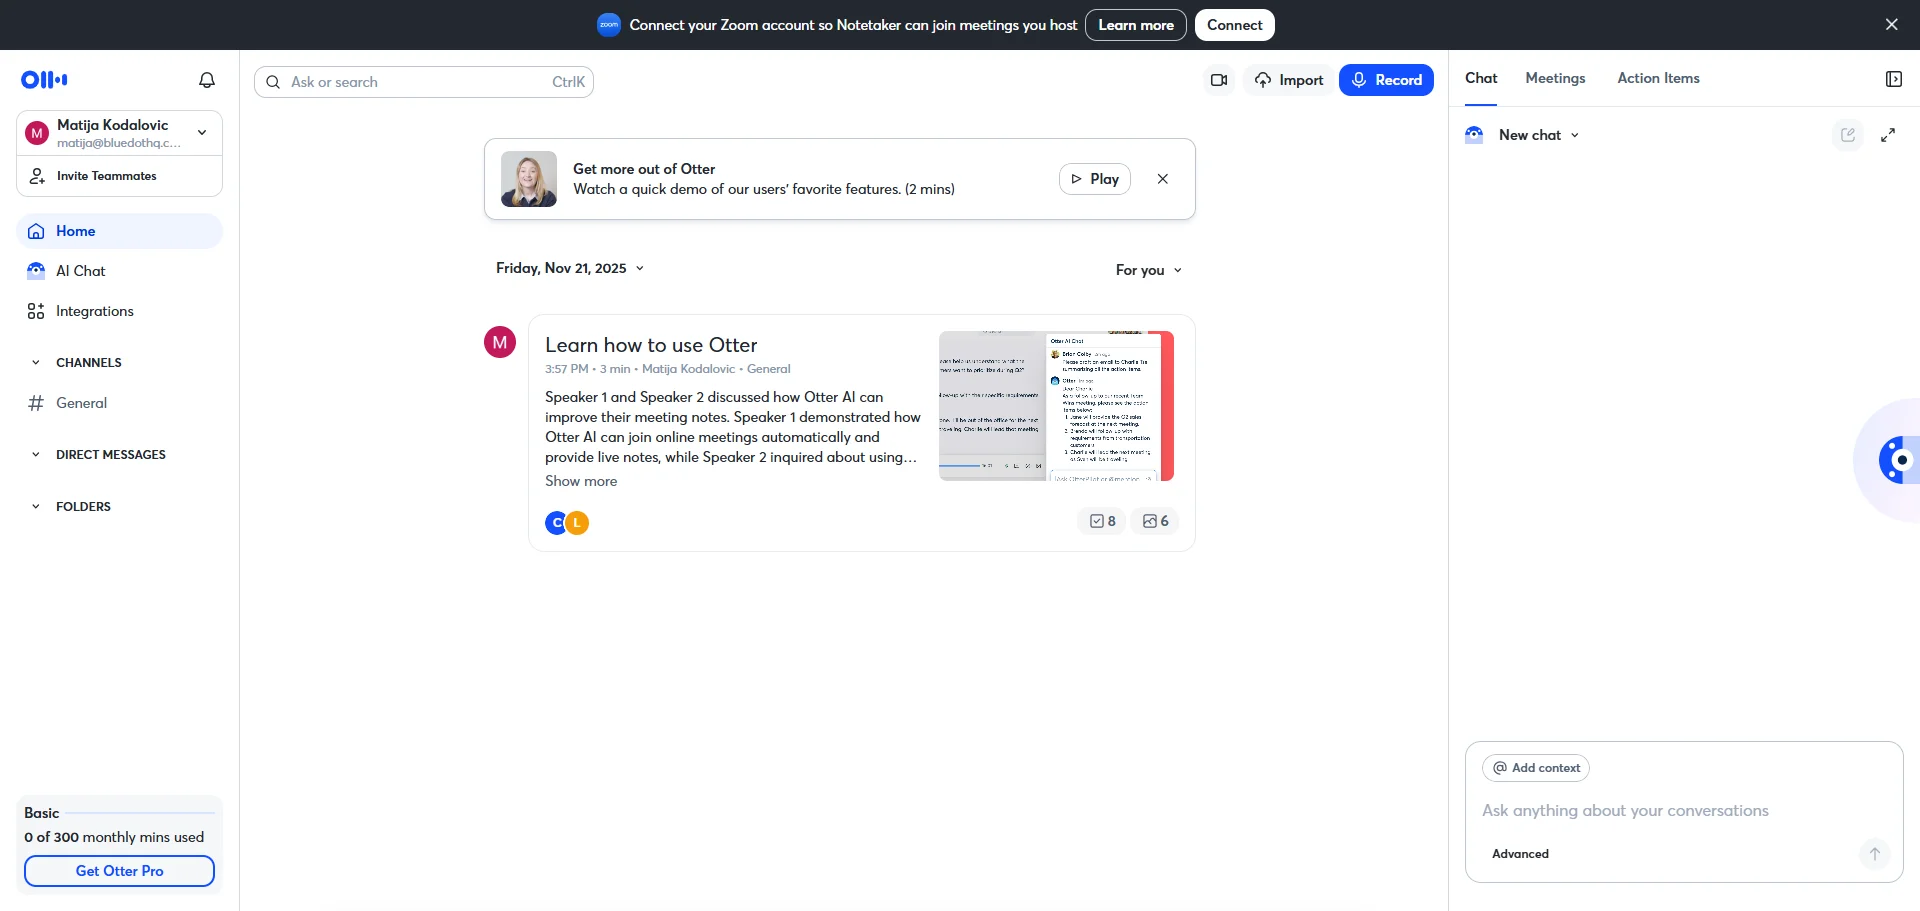Viewport: 1920px width, 911px height.
Task: Open the notifications bell
Action: (x=207, y=80)
